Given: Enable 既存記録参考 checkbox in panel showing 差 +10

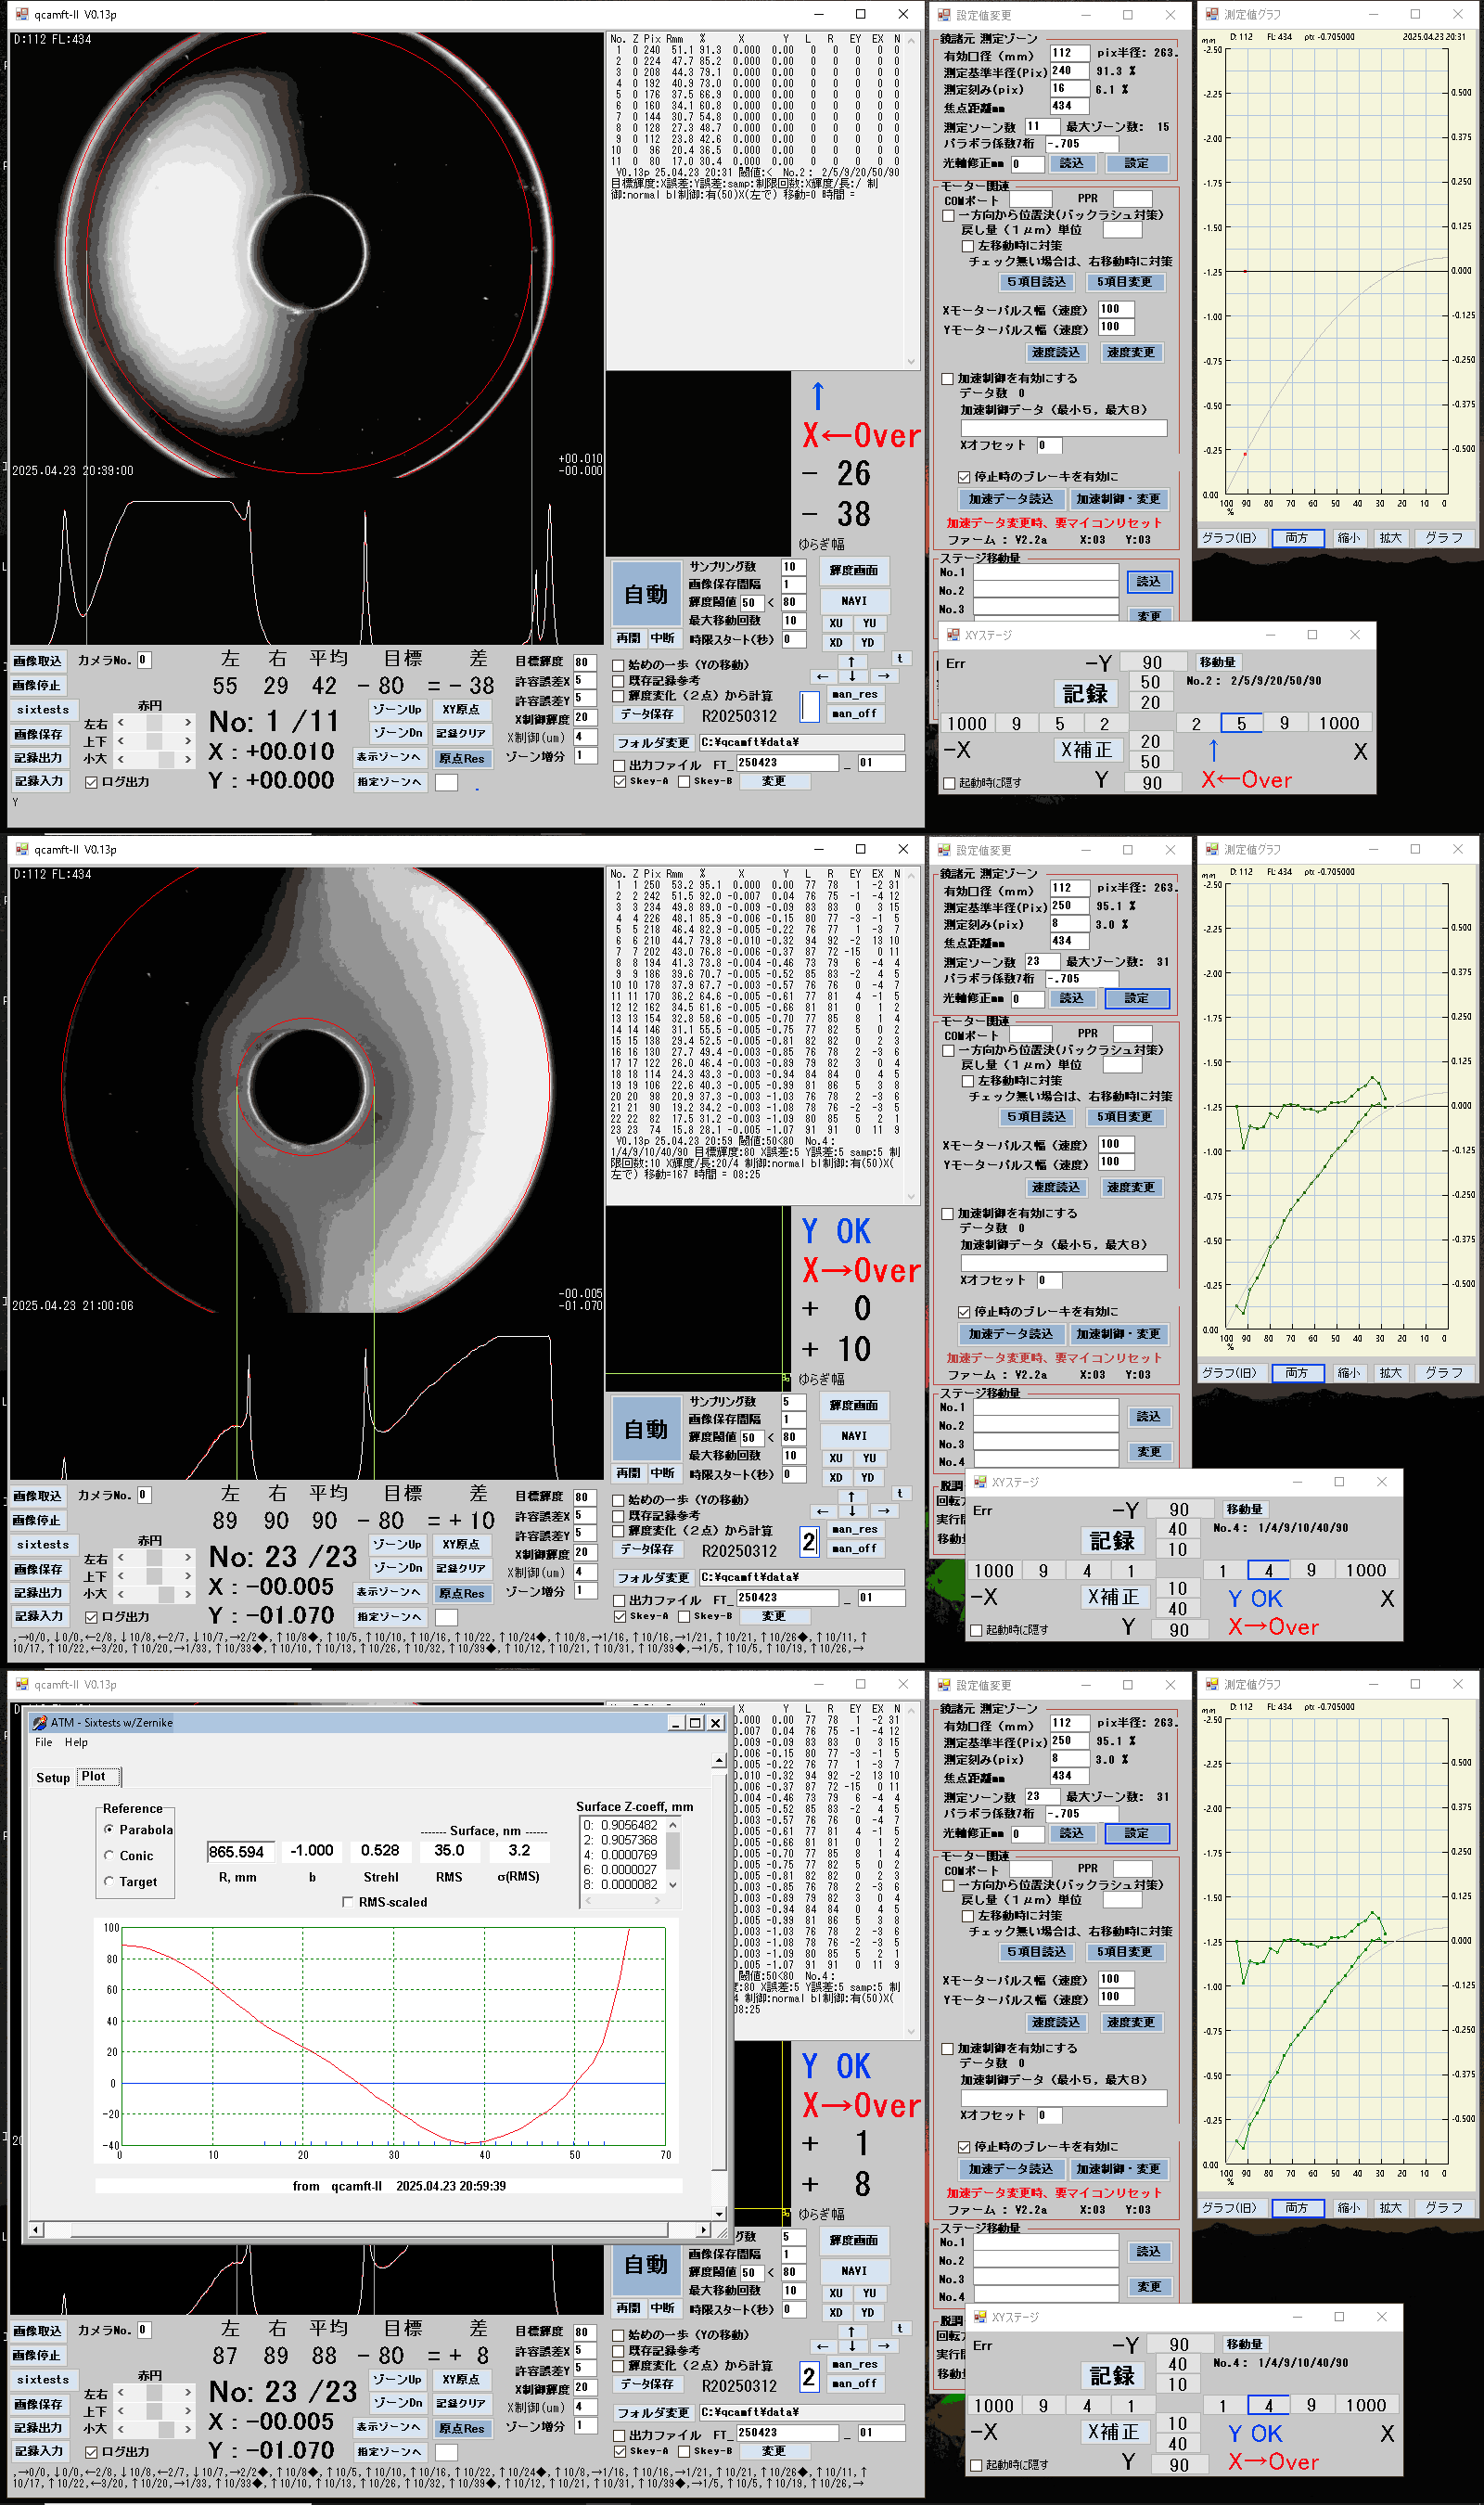Looking at the screenshot, I should click(x=618, y=1516).
